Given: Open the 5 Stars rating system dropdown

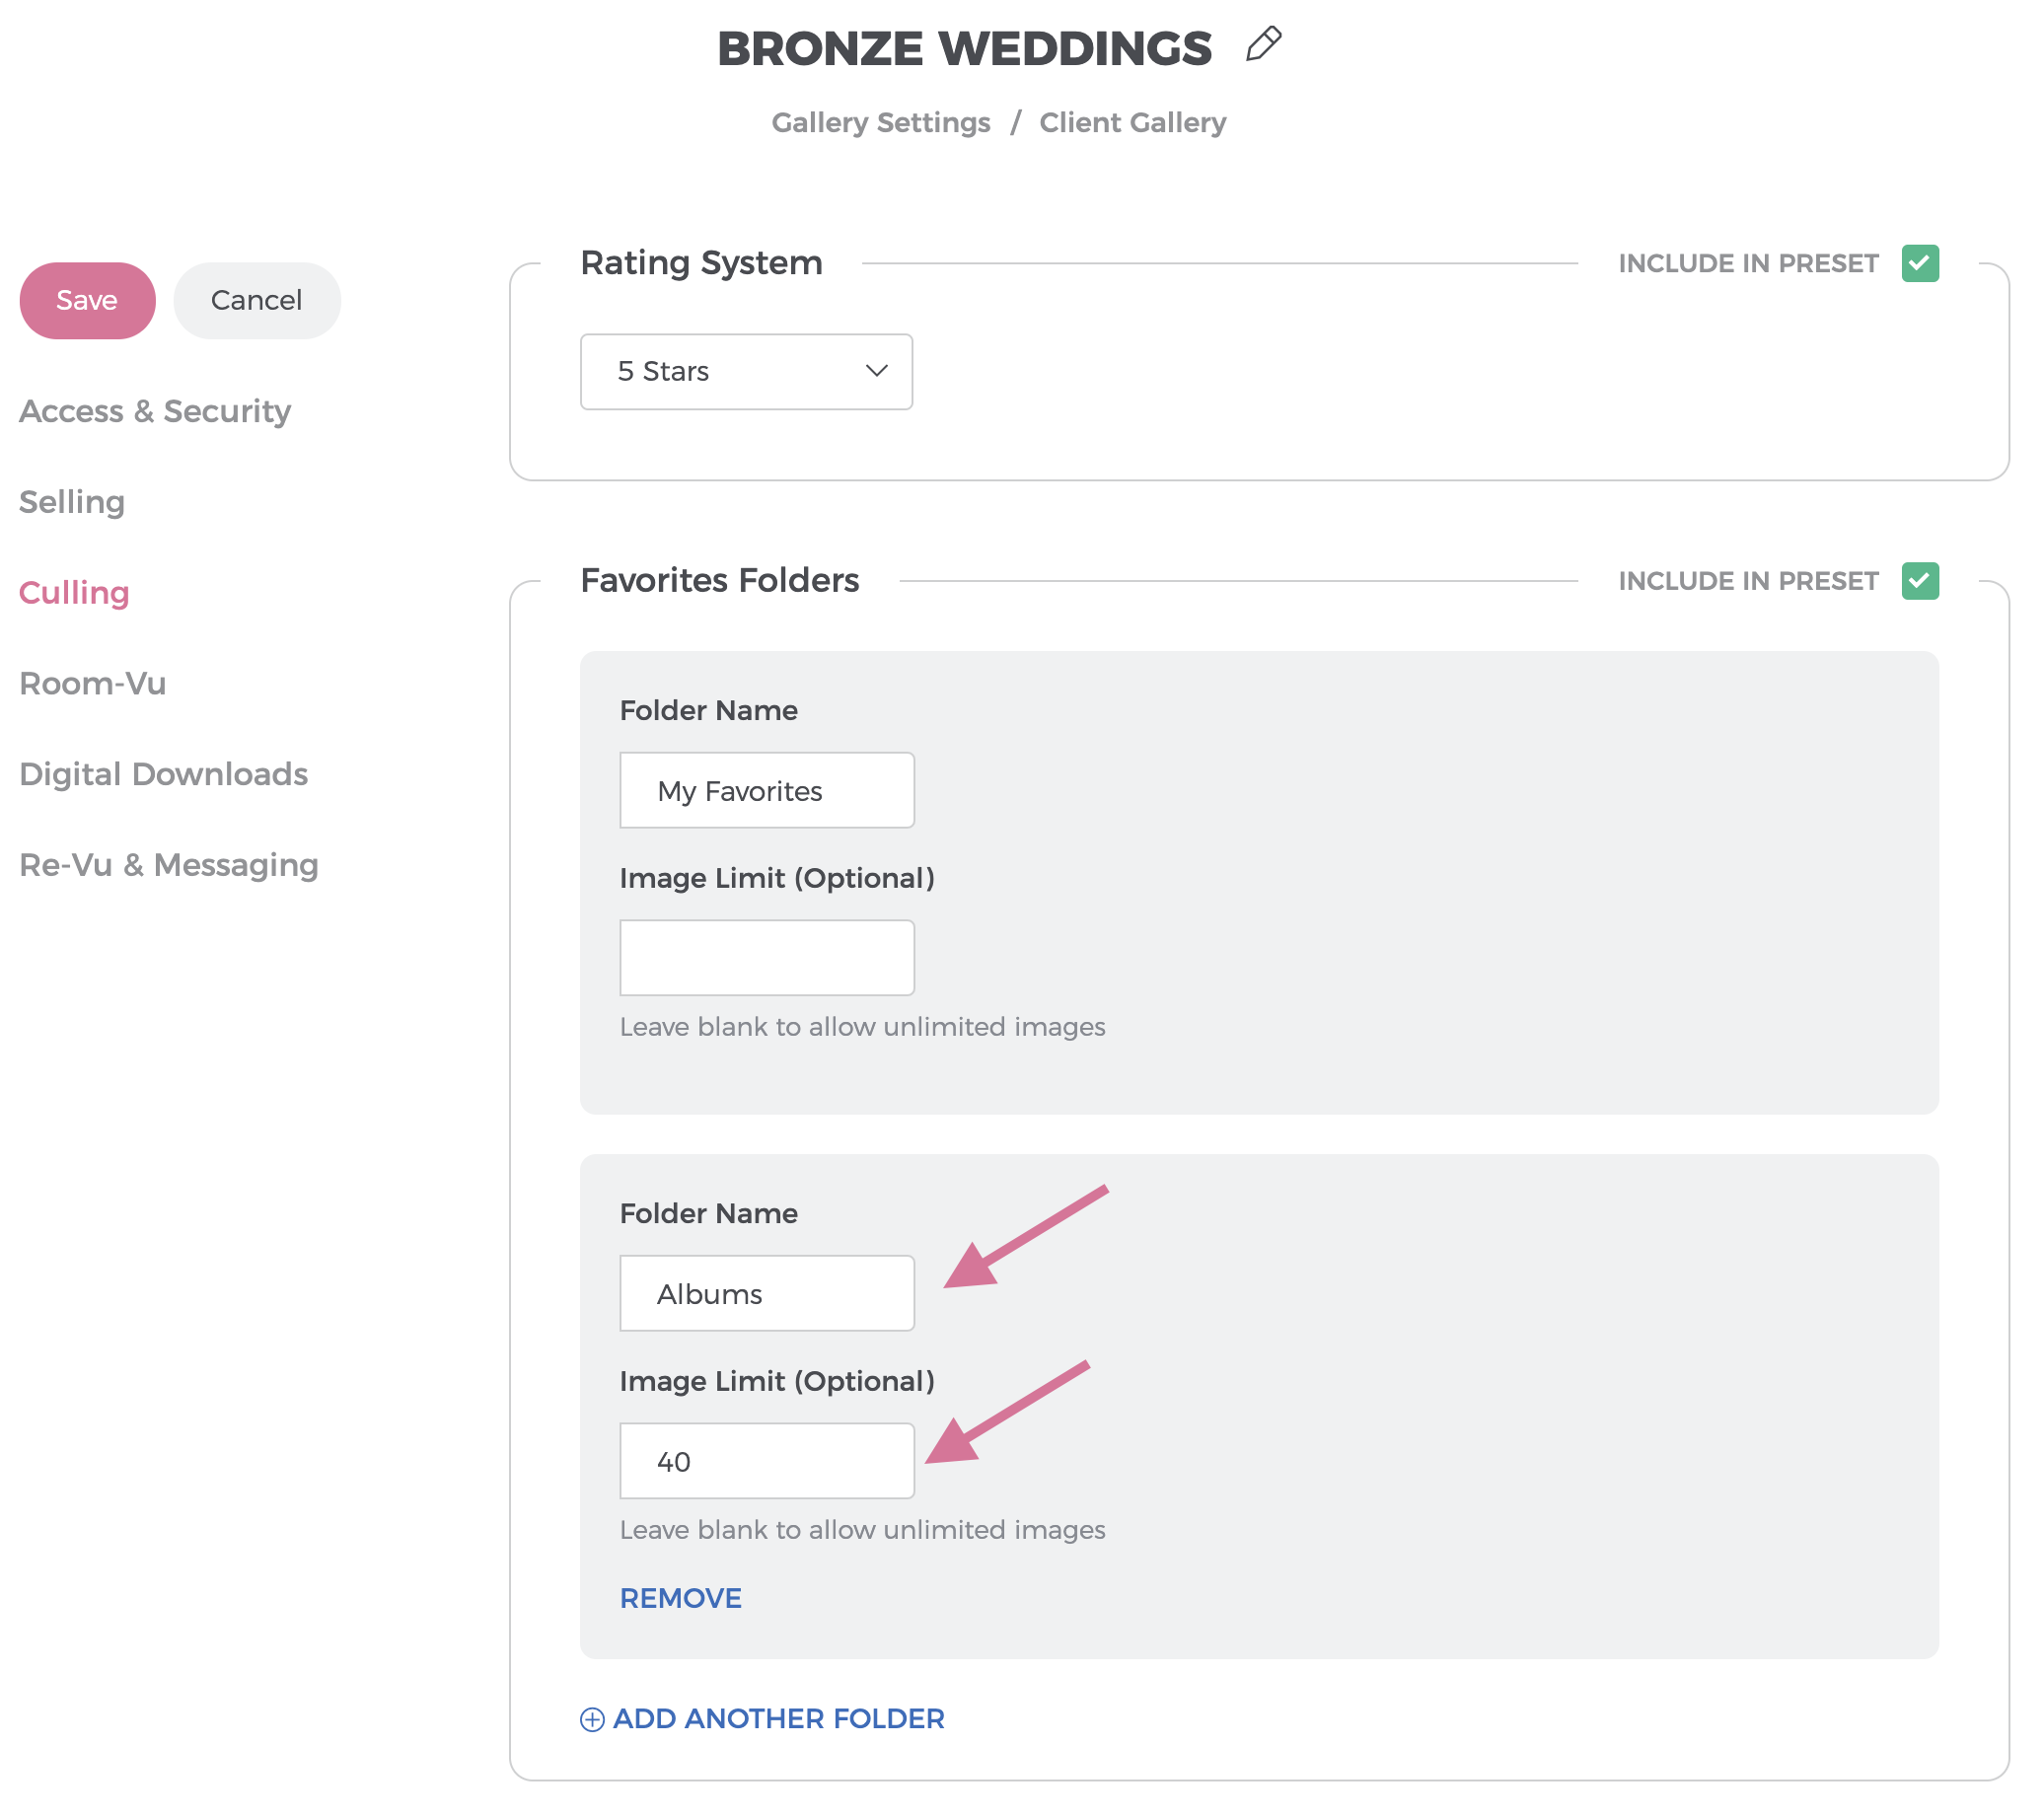Looking at the screenshot, I should point(745,371).
